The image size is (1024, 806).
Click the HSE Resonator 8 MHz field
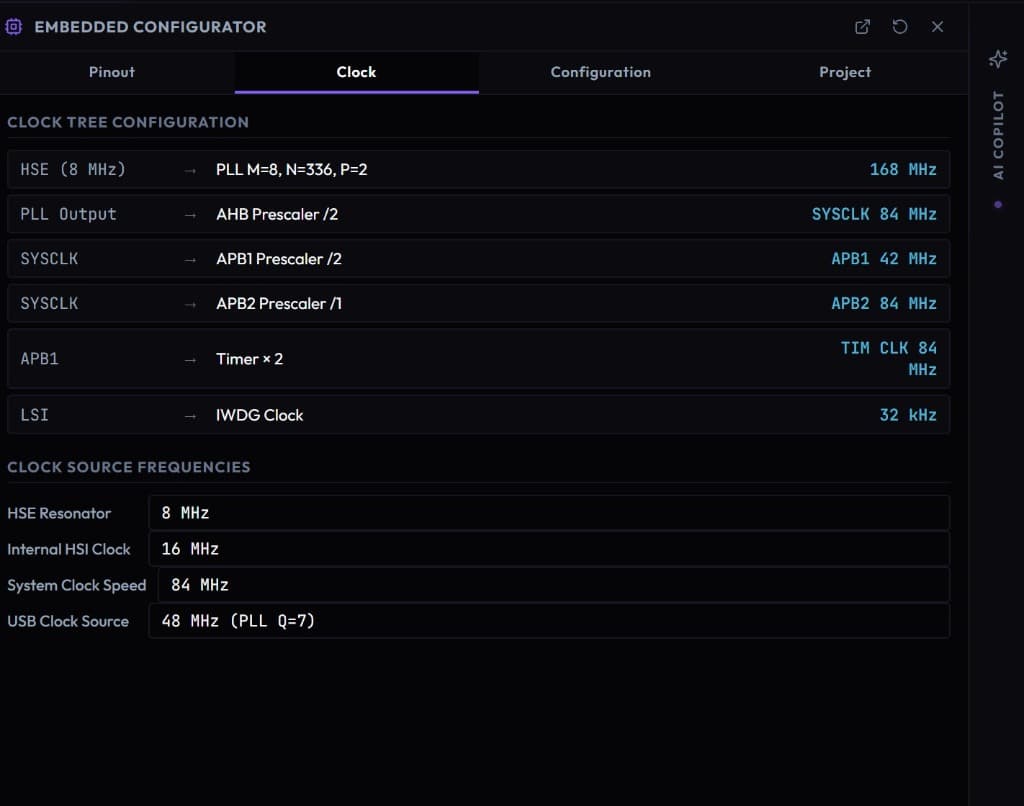pos(549,513)
